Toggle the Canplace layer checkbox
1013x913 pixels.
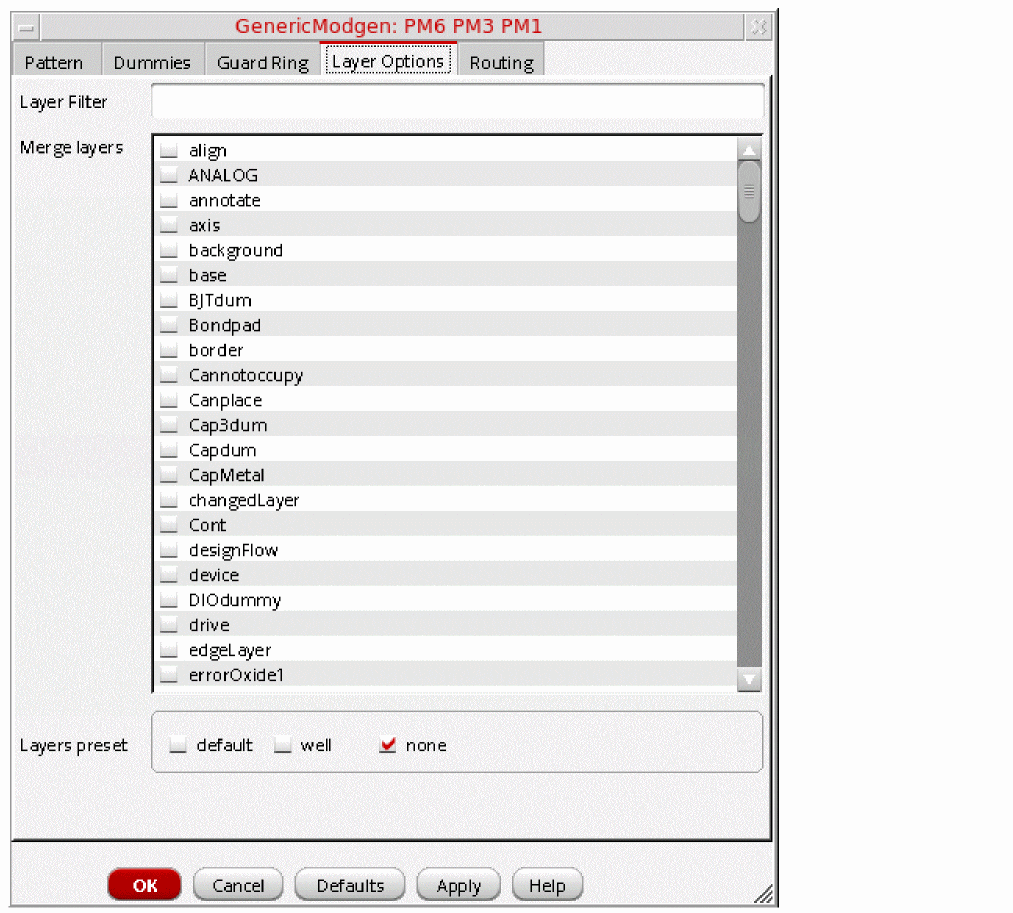pyautogui.click(x=169, y=400)
